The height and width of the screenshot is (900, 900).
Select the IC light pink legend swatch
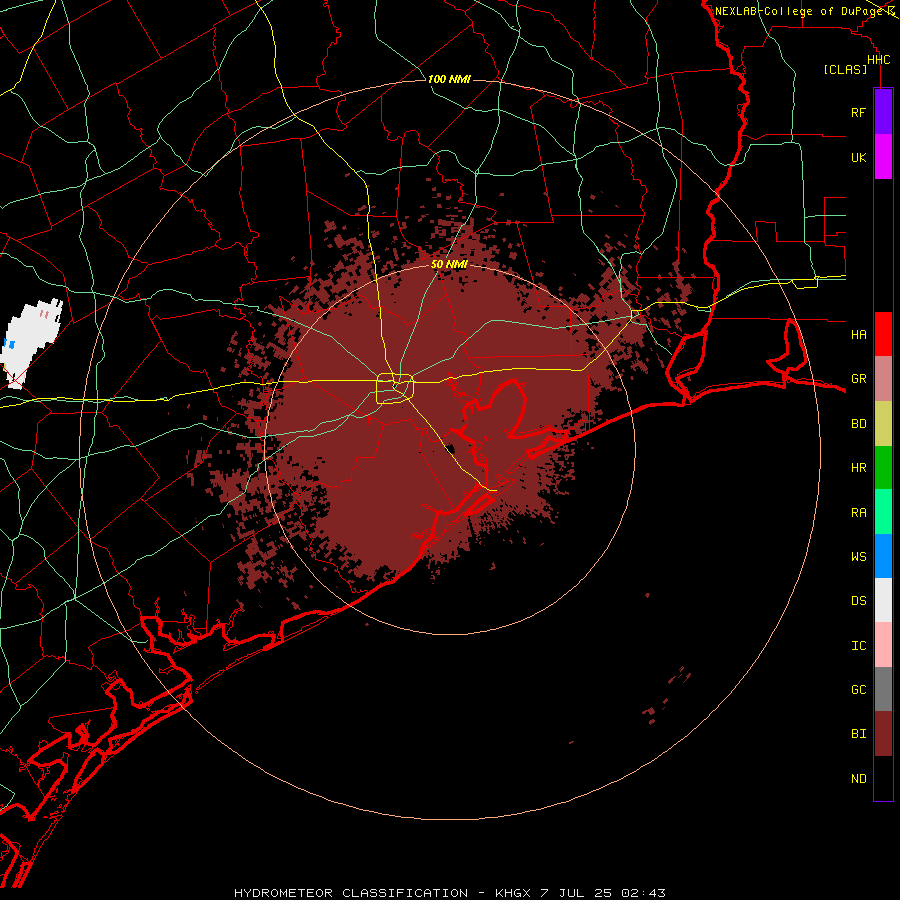point(883,645)
